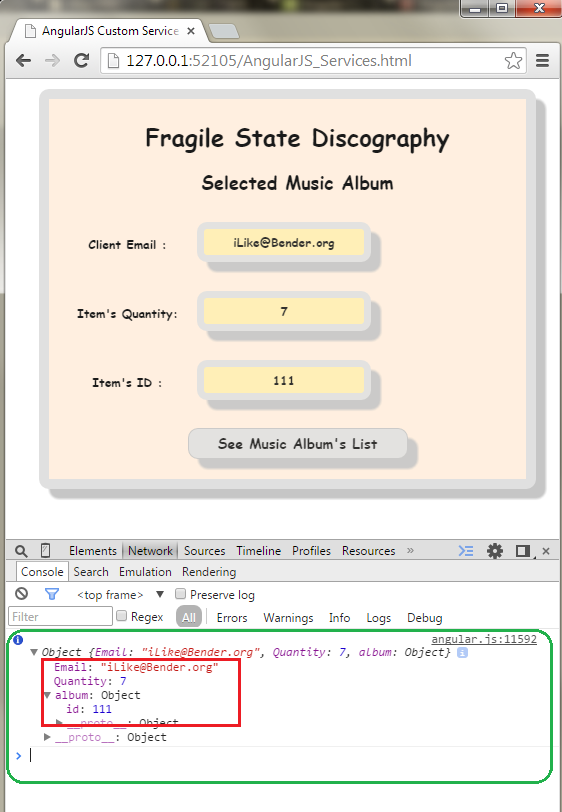Click the object info badge icon
The image size is (562, 812).
click(463, 652)
